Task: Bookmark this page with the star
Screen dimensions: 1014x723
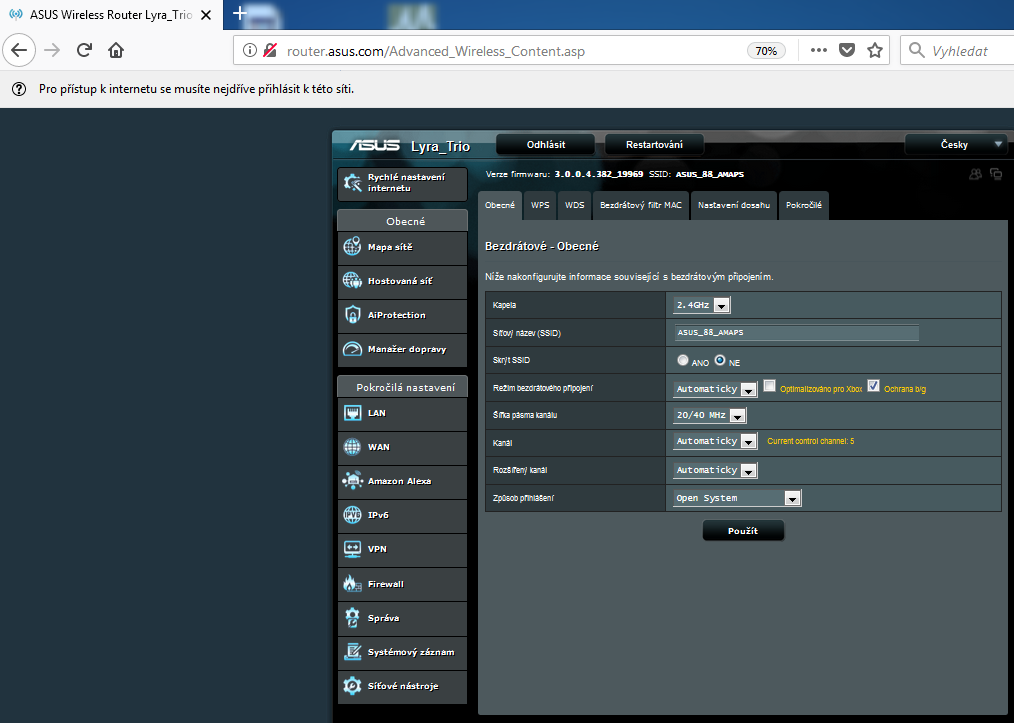Action: (x=875, y=50)
